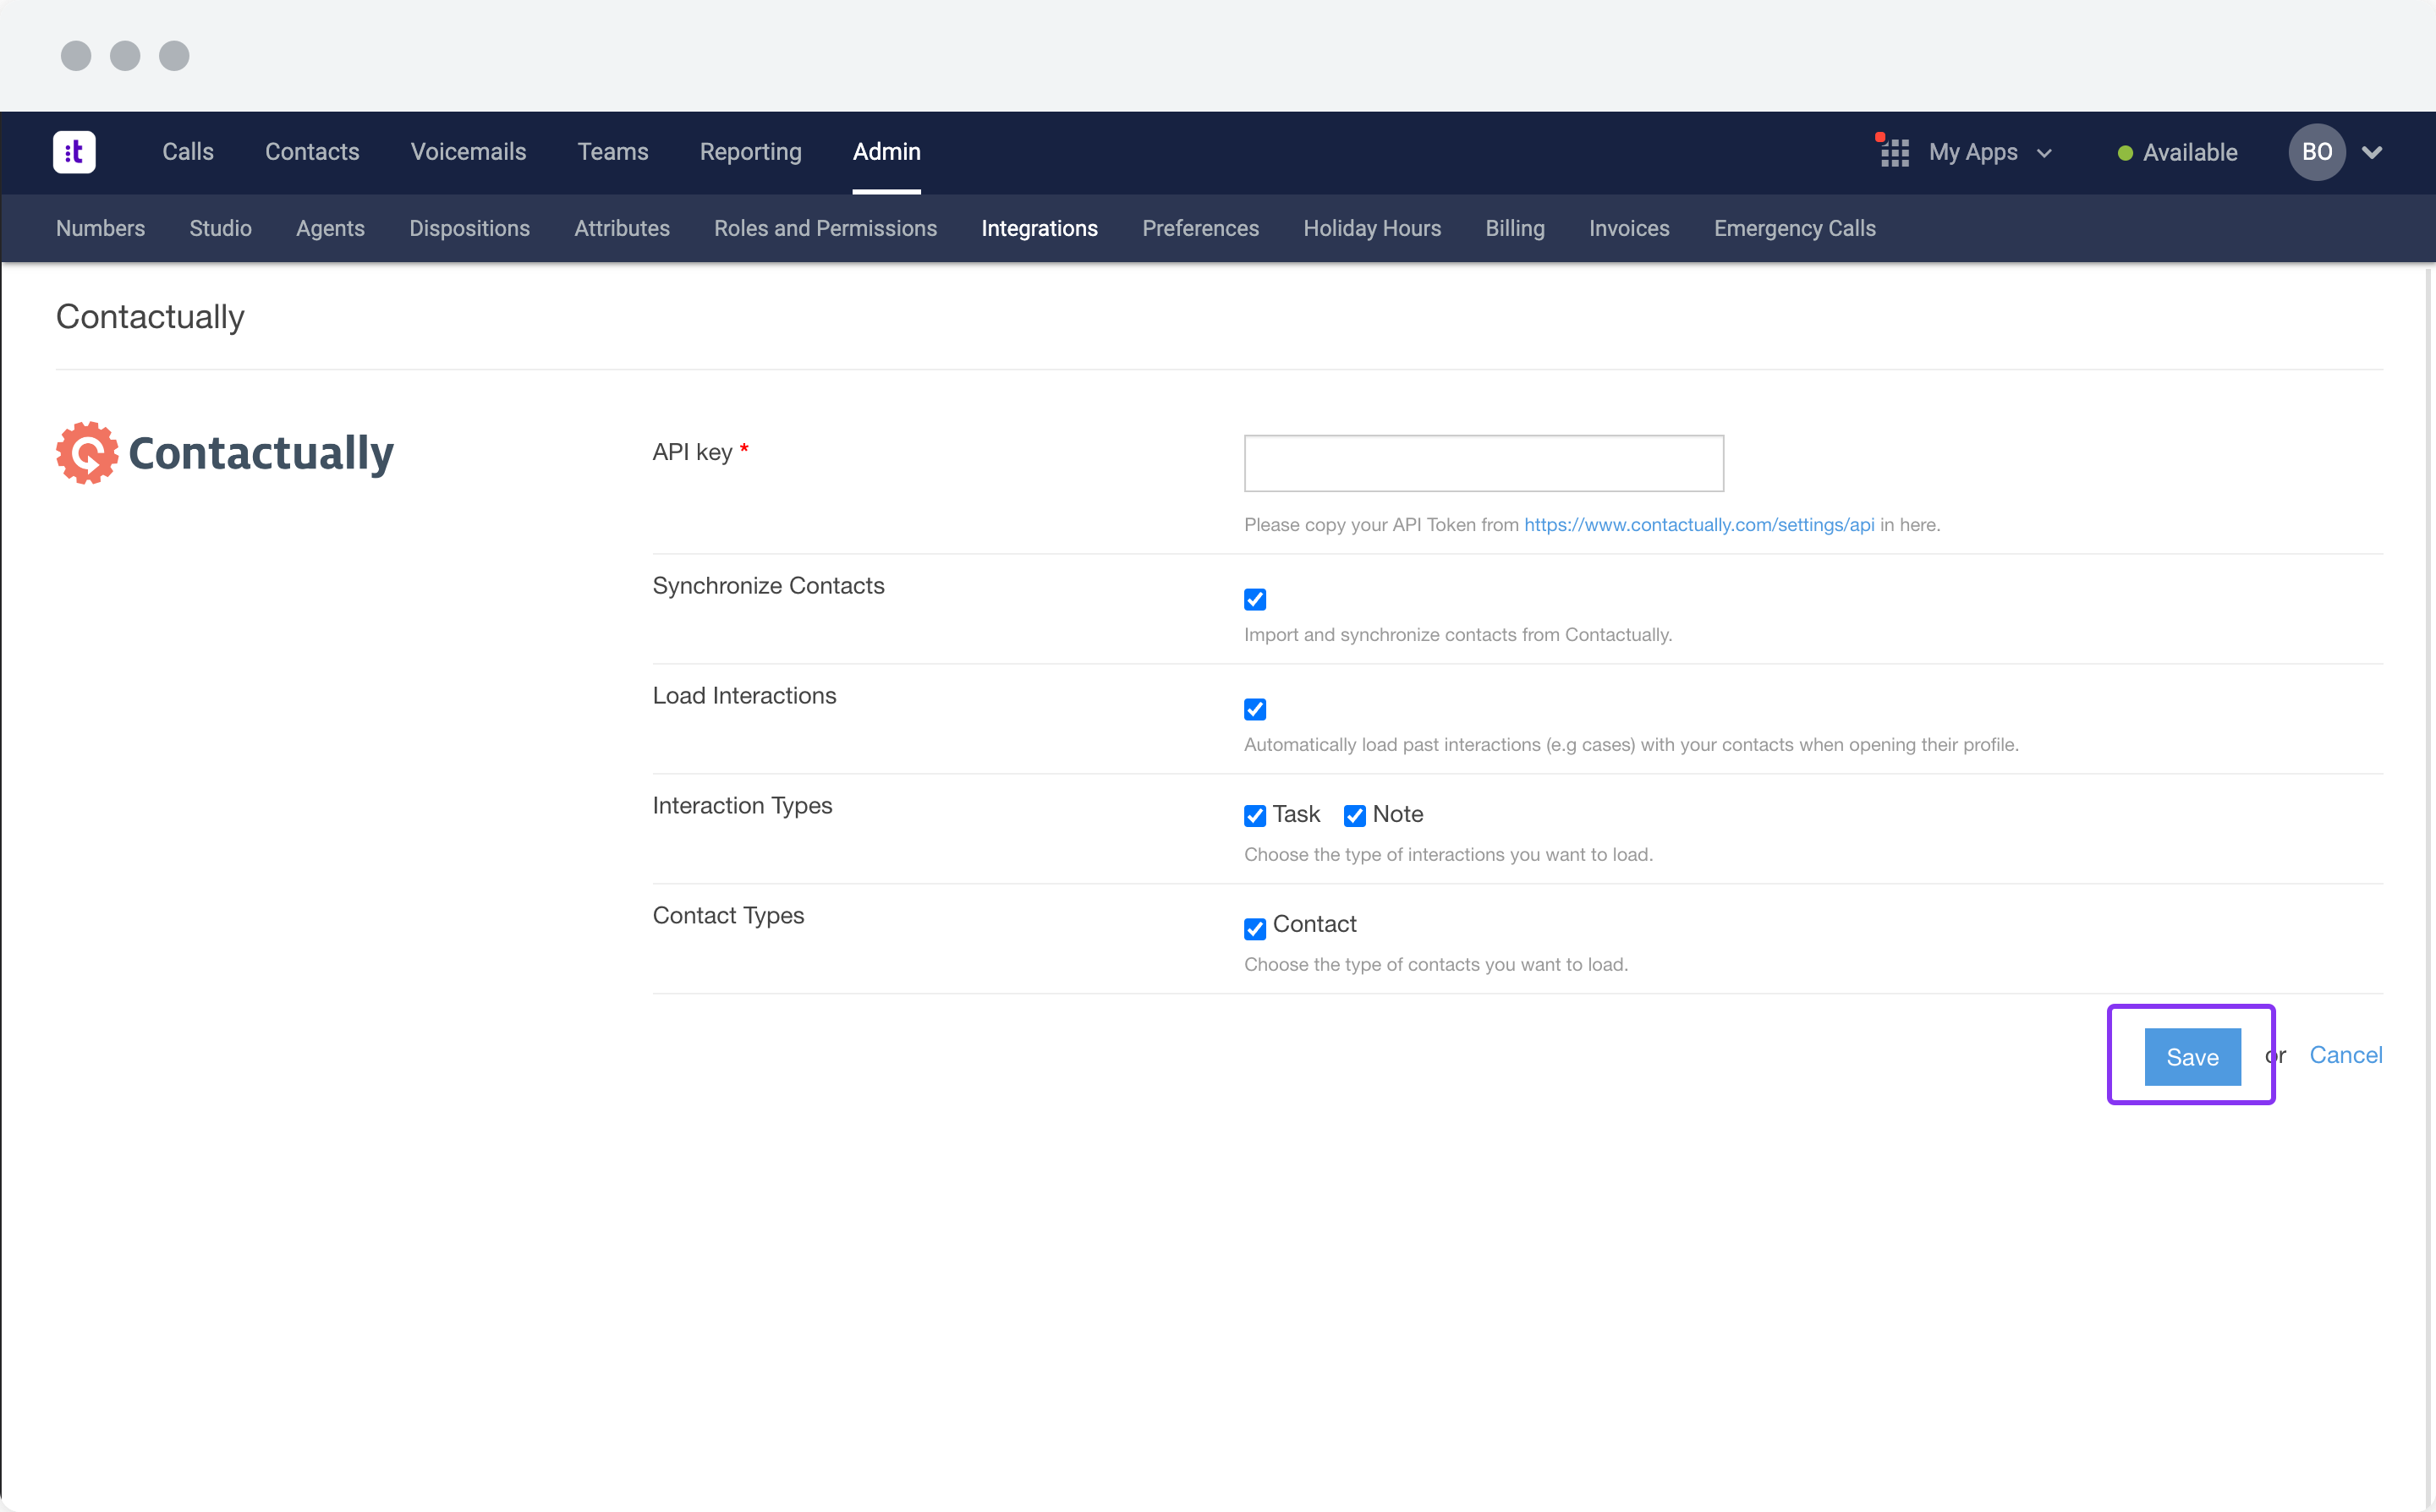Click the Talkdesk logo icon
This screenshot has height=1512, width=2436.
[74, 152]
